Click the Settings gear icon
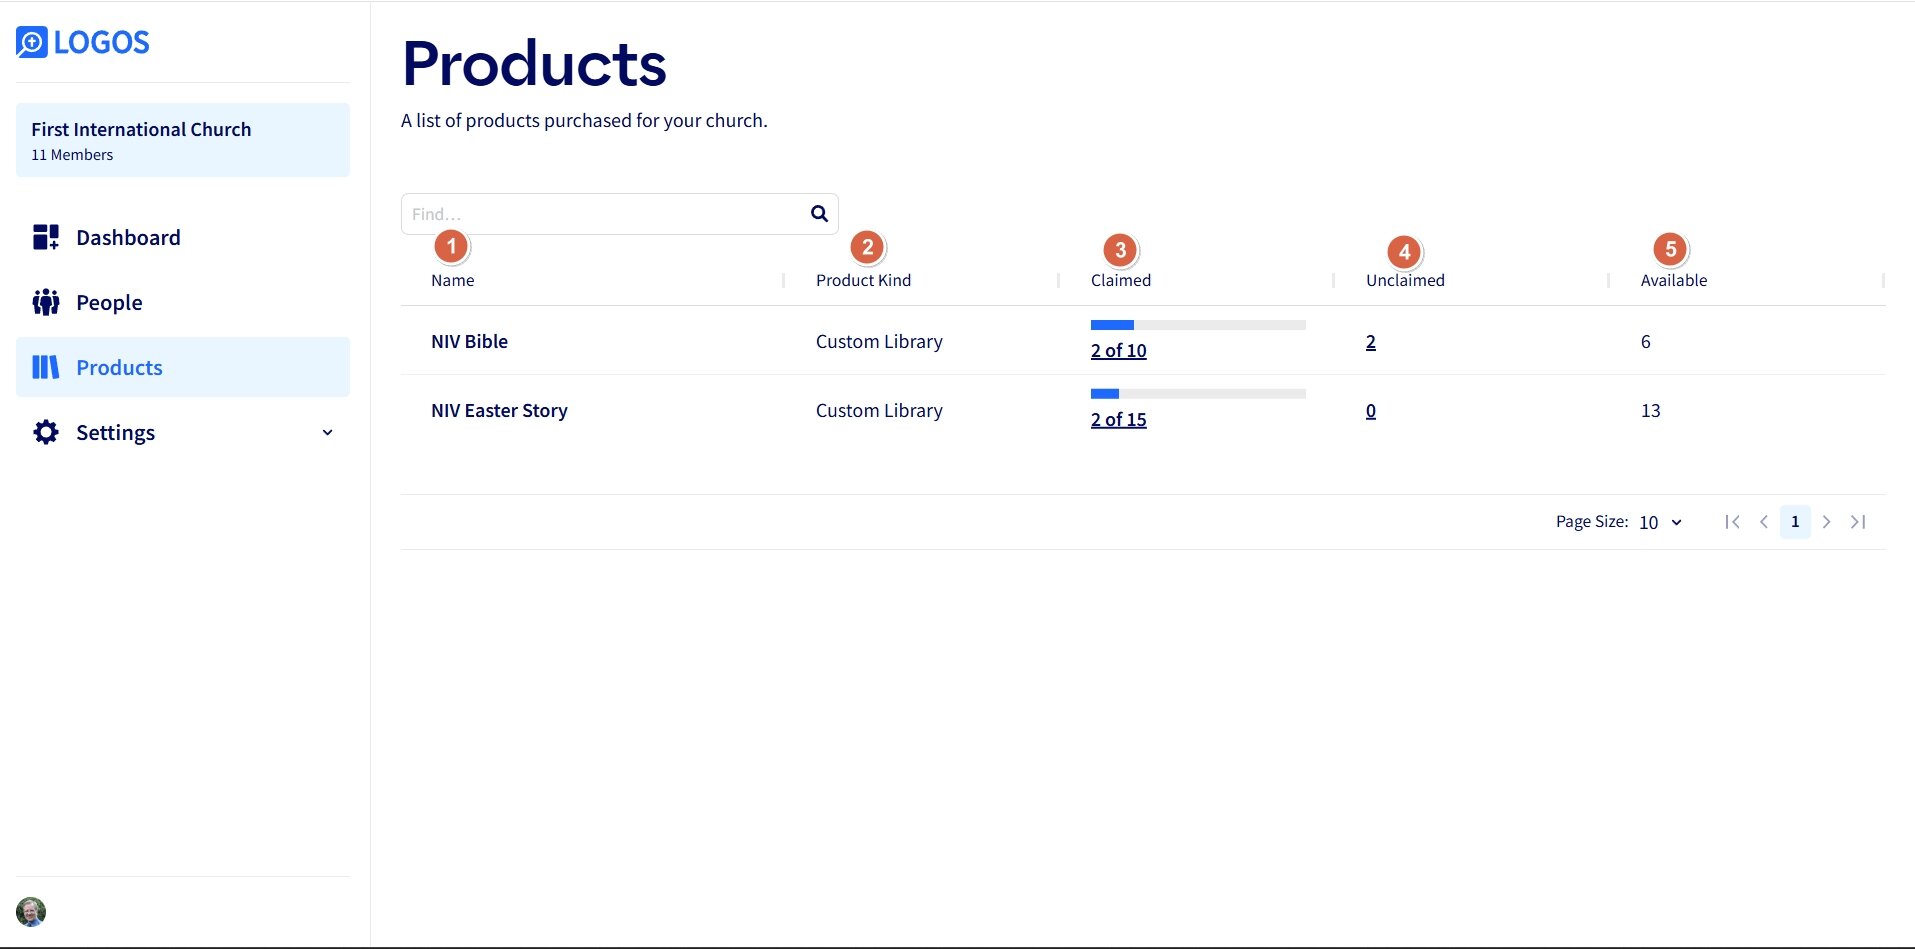This screenshot has width=1915, height=949. [x=46, y=432]
